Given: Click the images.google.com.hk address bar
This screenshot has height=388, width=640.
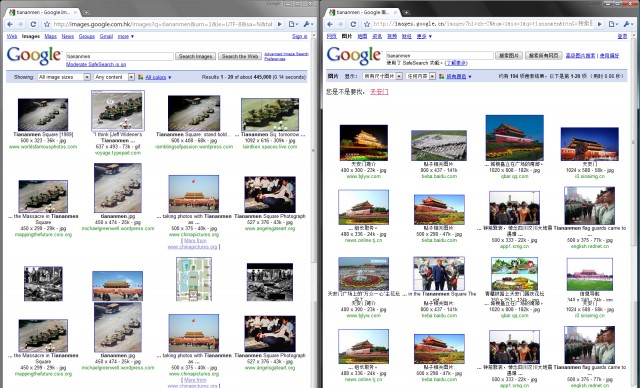Looking at the screenshot, I should [163, 24].
